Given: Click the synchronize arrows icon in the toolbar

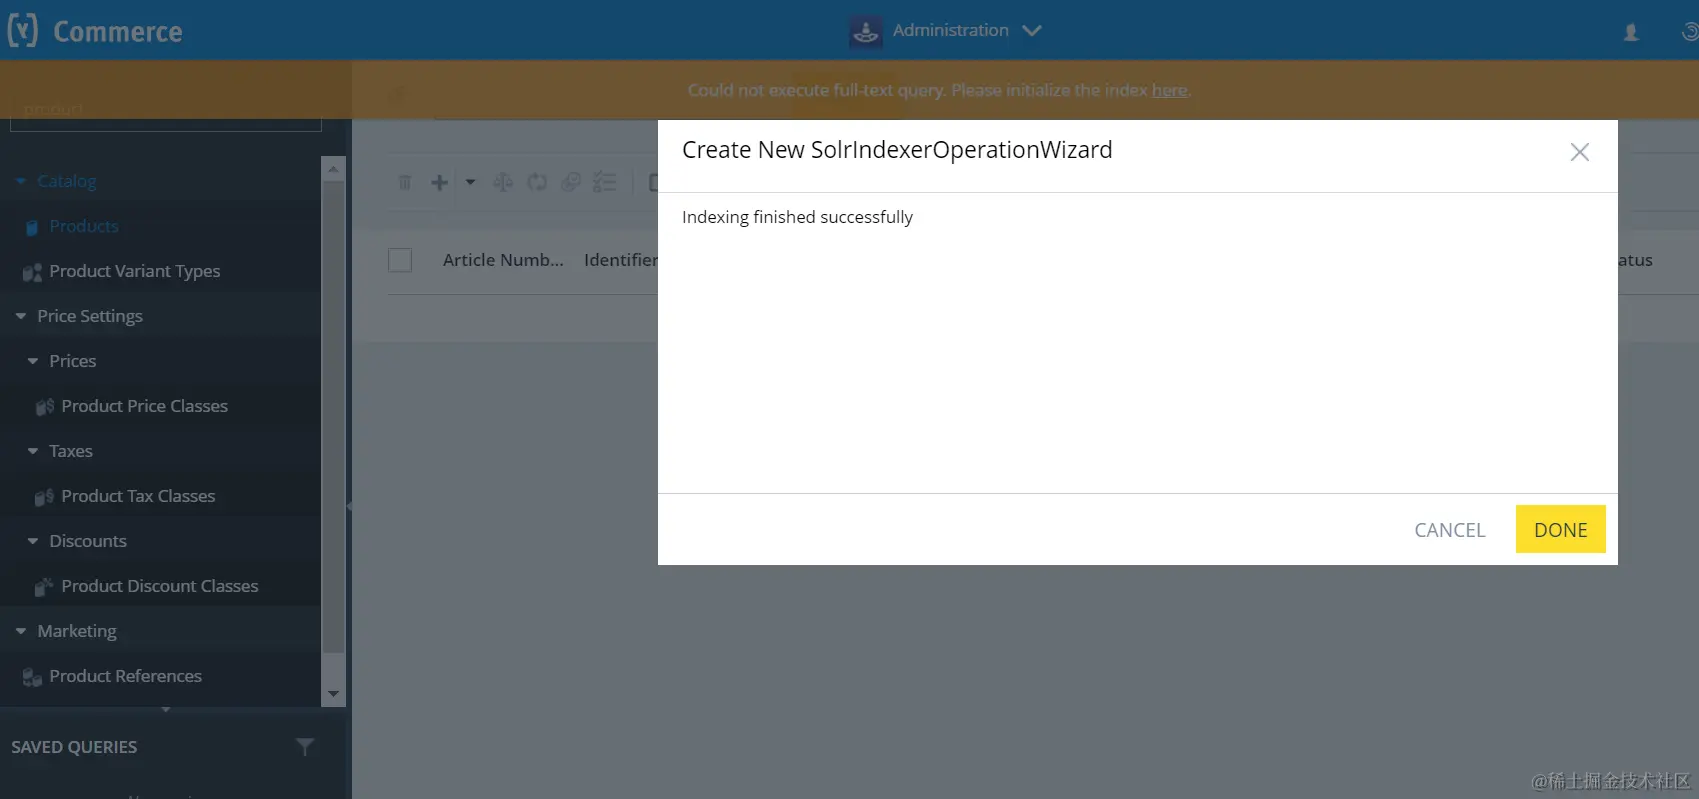Looking at the screenshot, I should (x=537, y=182).
